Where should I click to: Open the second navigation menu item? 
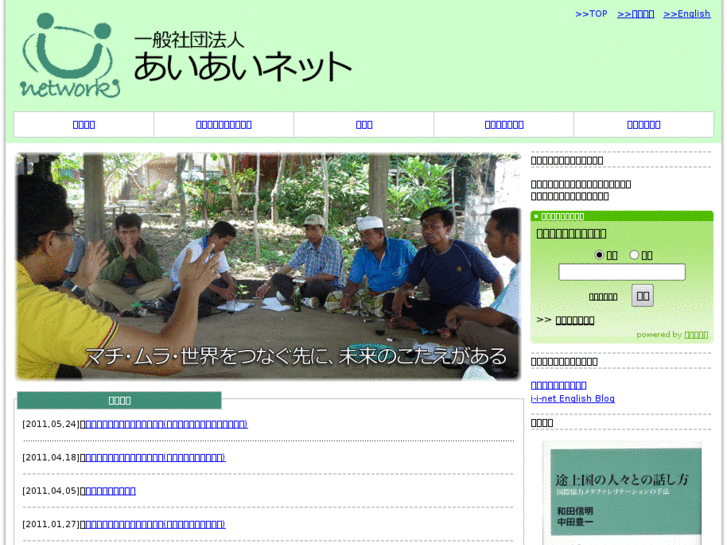coord(224,125)
